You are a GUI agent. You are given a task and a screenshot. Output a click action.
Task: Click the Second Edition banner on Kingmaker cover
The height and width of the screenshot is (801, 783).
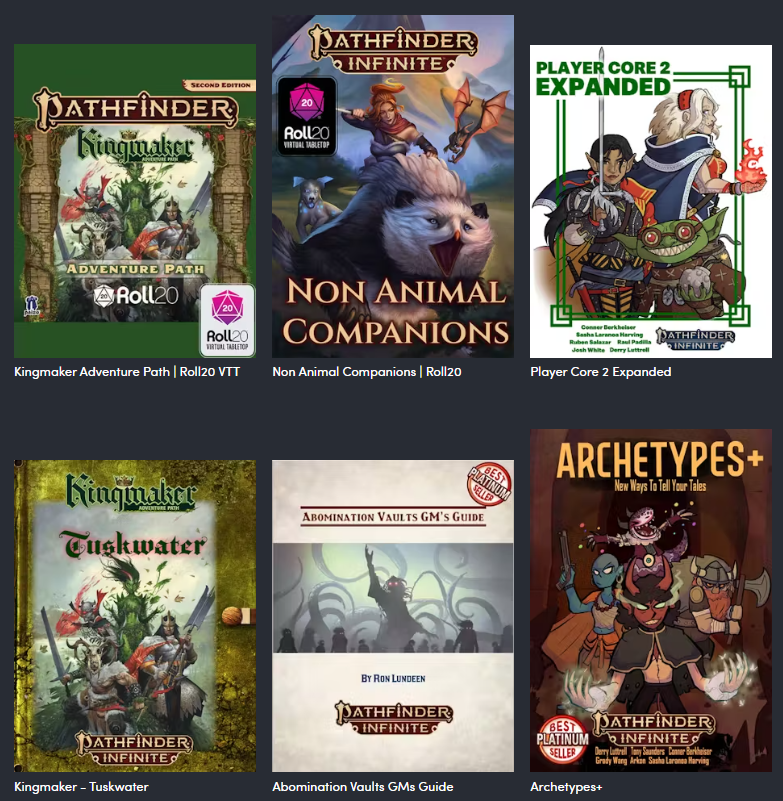(219, 85)
